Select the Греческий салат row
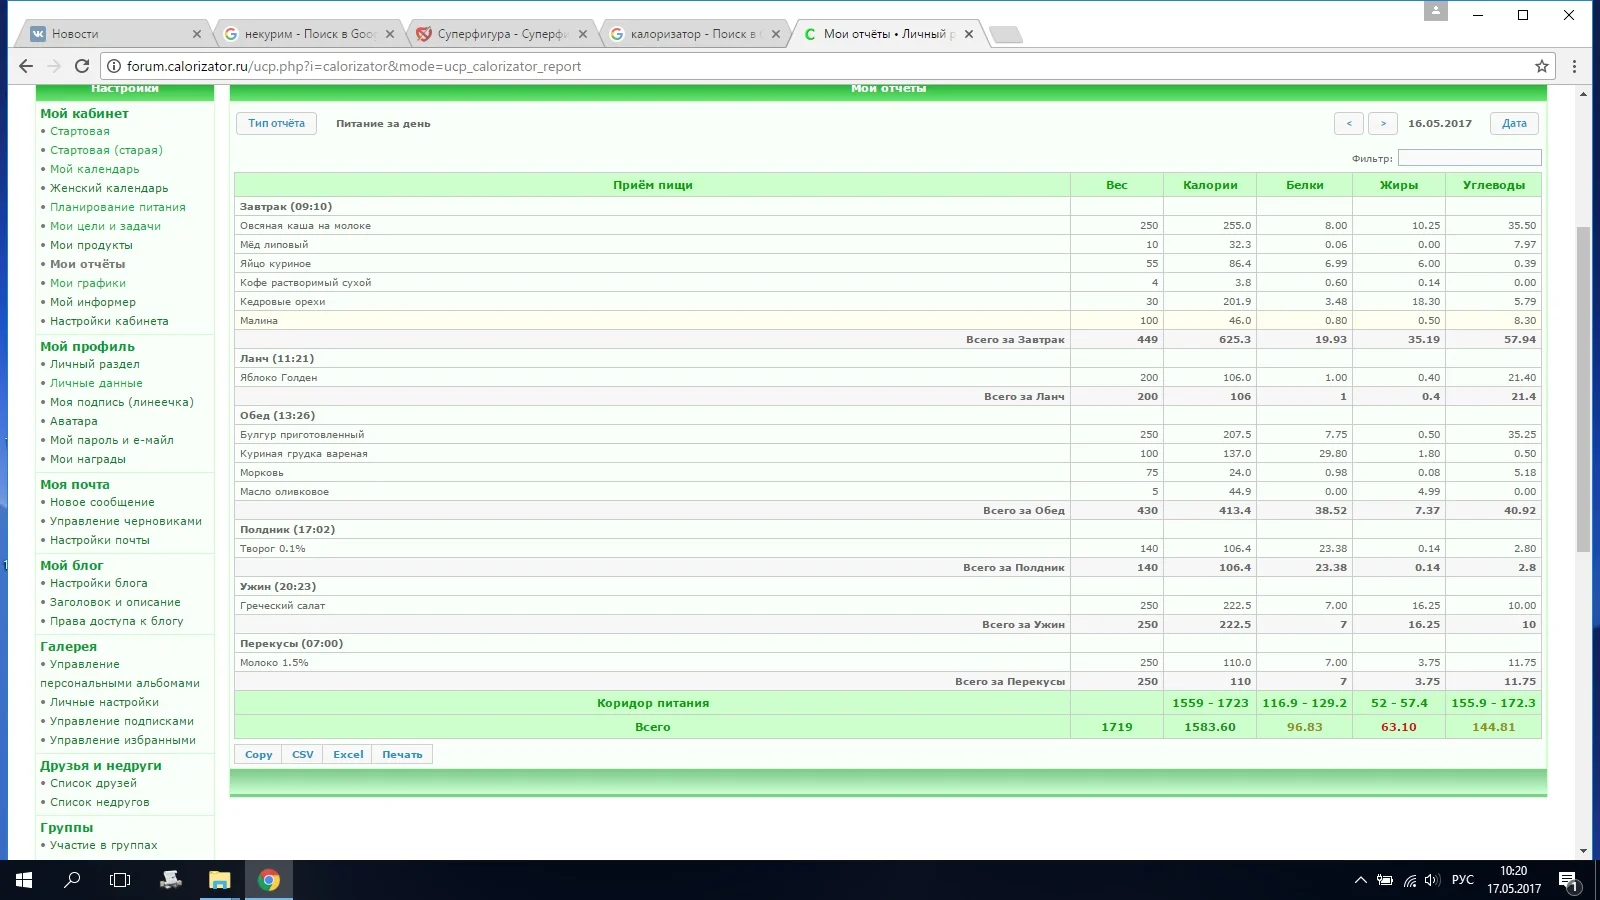The width and height of the screenshot is (1600, 900). [887, 605]
